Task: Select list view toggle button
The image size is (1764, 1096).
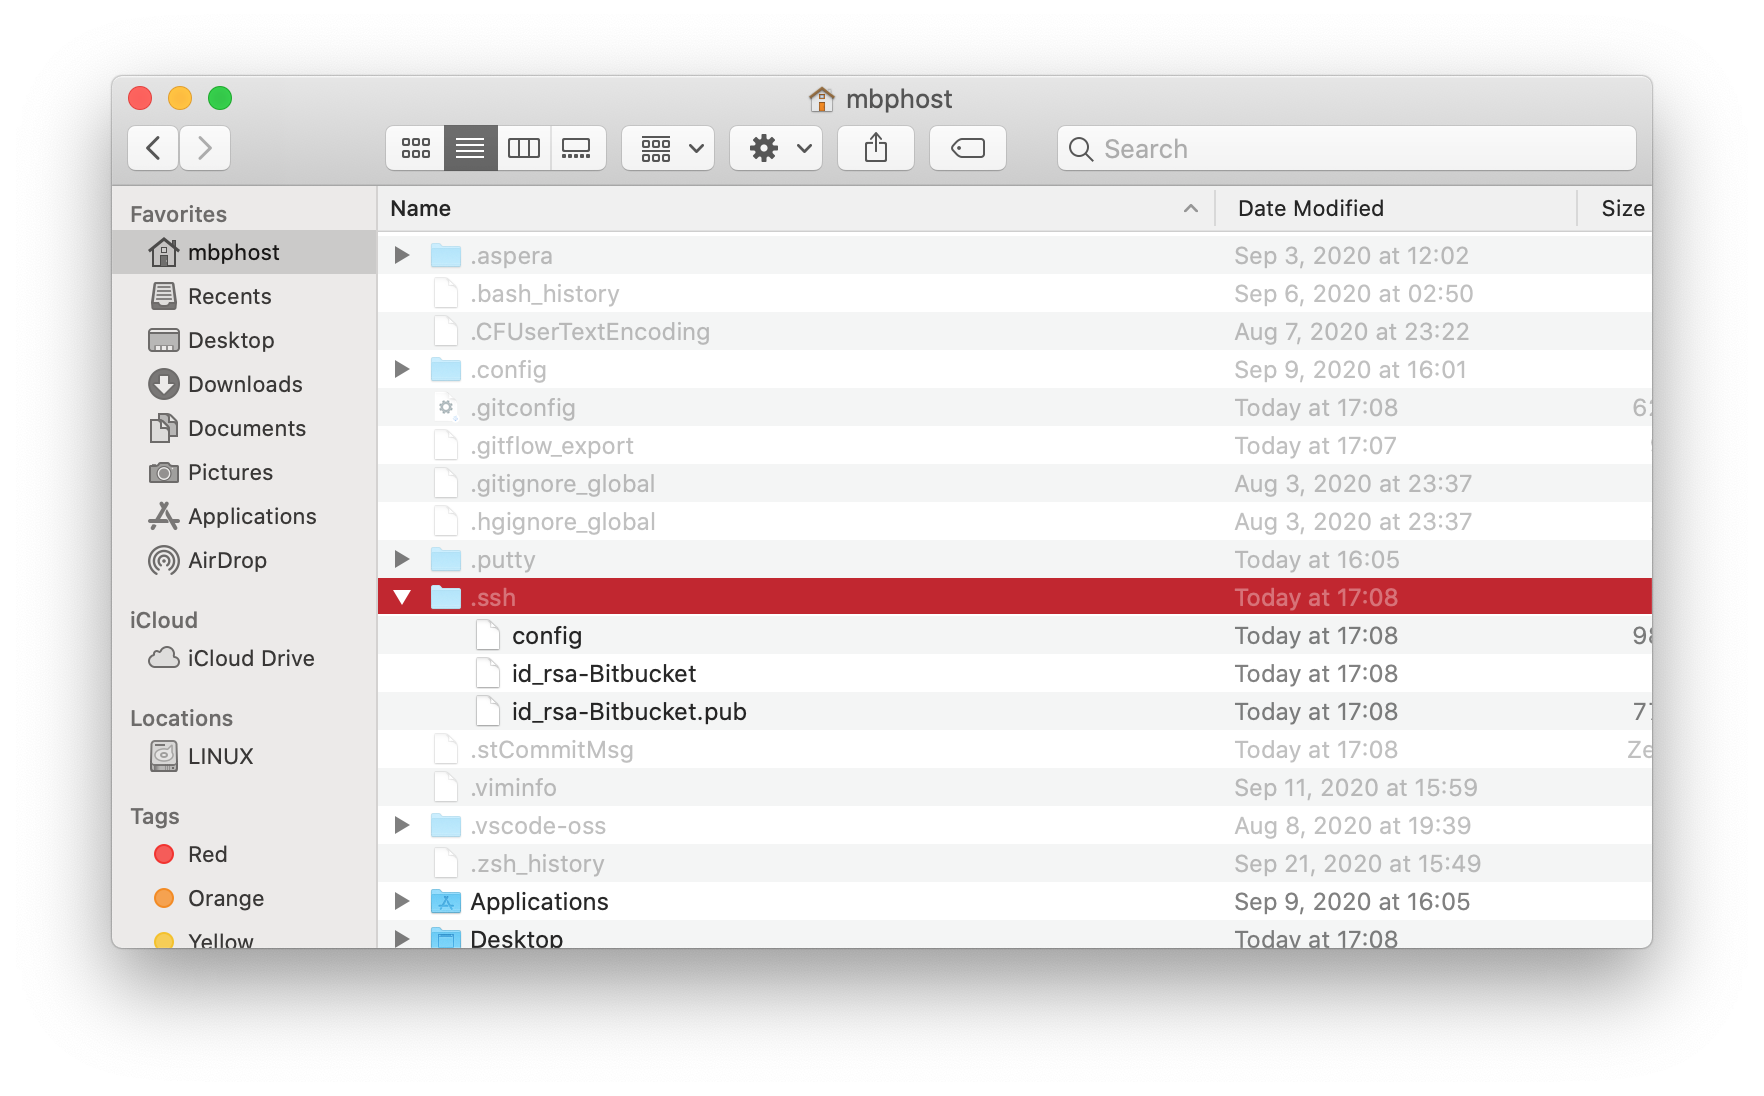Action: [470, 149]
